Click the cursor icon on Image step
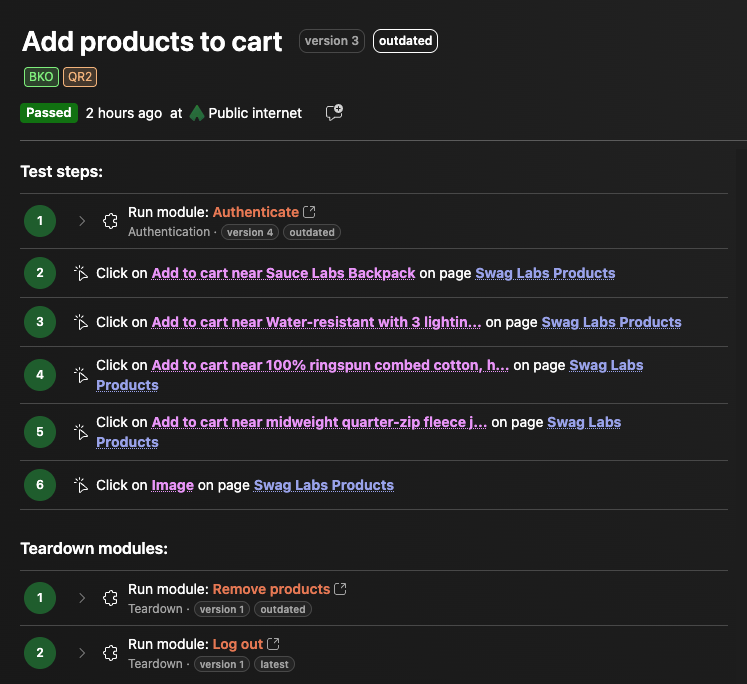The width and height of the screenshot is (747, 684). [81, 485]
